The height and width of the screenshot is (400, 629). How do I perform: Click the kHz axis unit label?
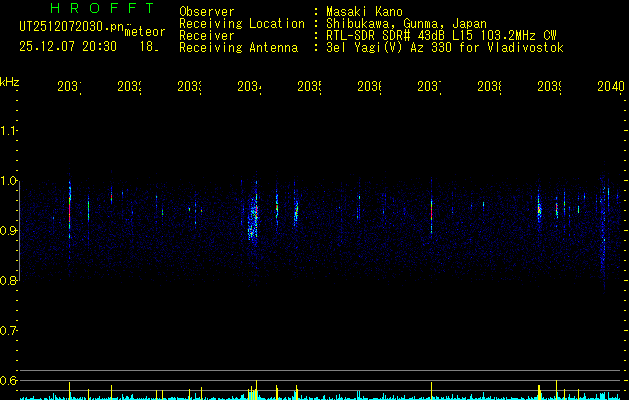point(9,82)
